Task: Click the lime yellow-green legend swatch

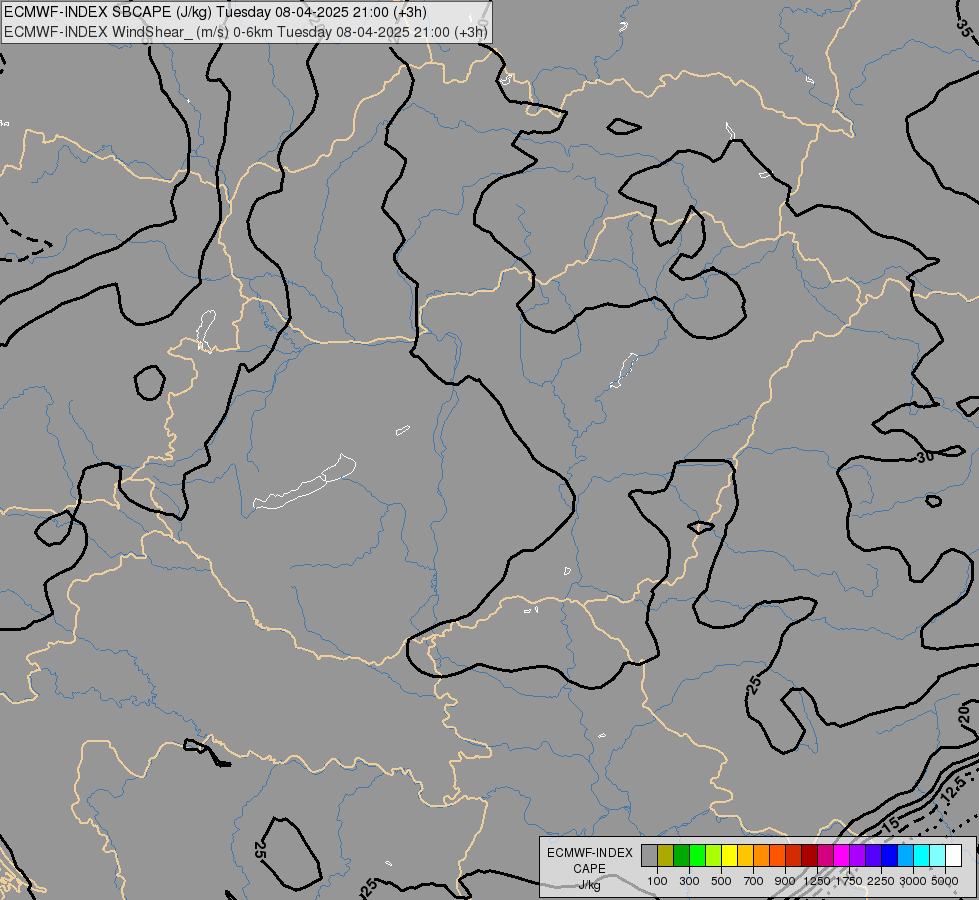Action: pos(714,856)
